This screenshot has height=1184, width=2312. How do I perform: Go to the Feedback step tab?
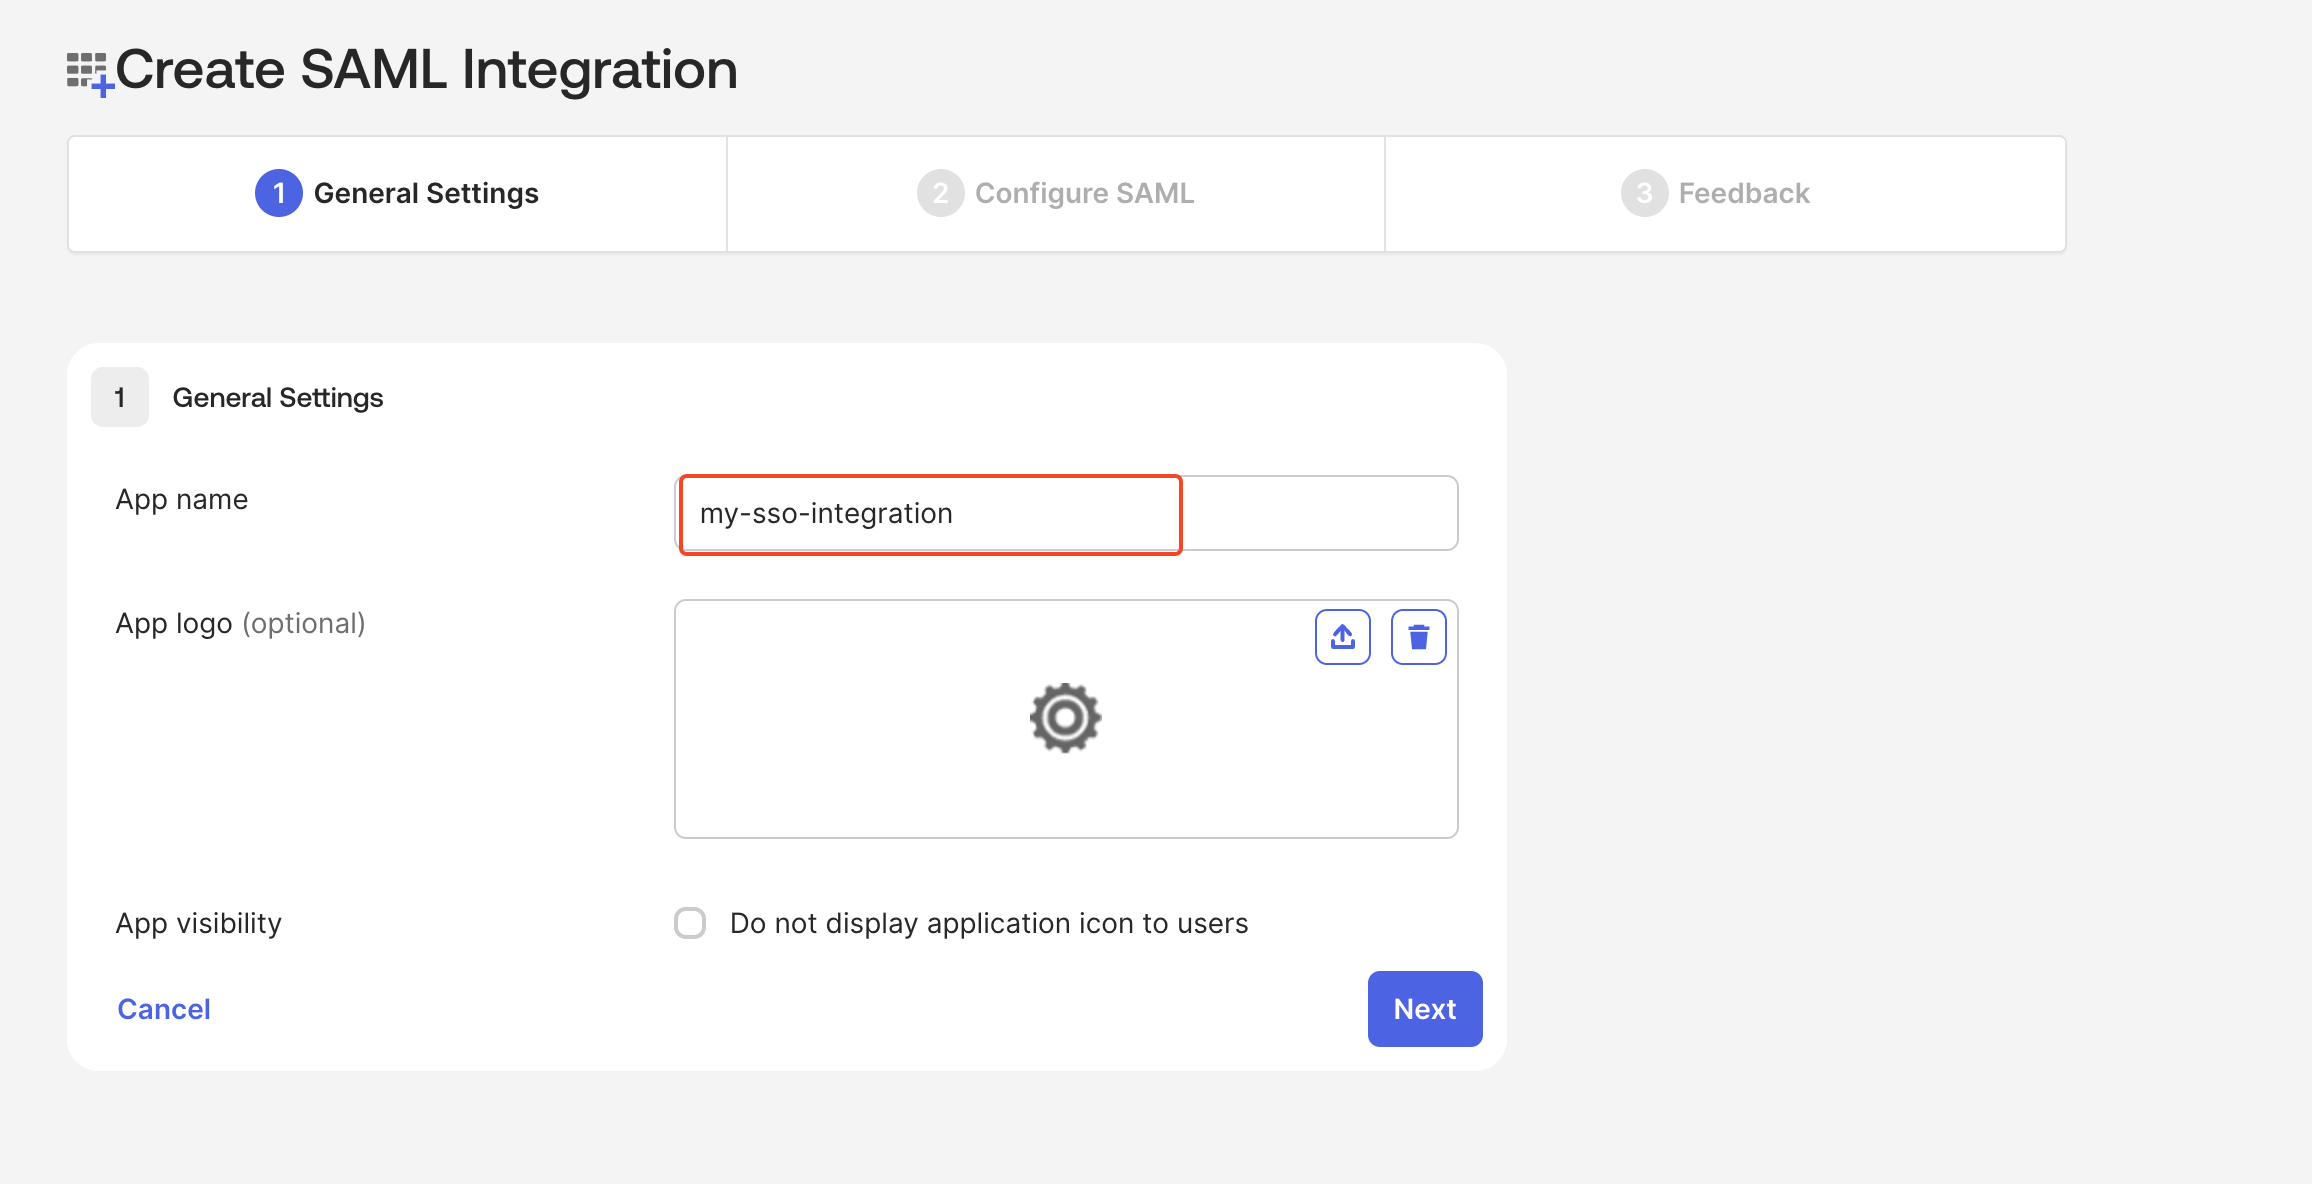pyautogui.click(x=1743, y=193)
